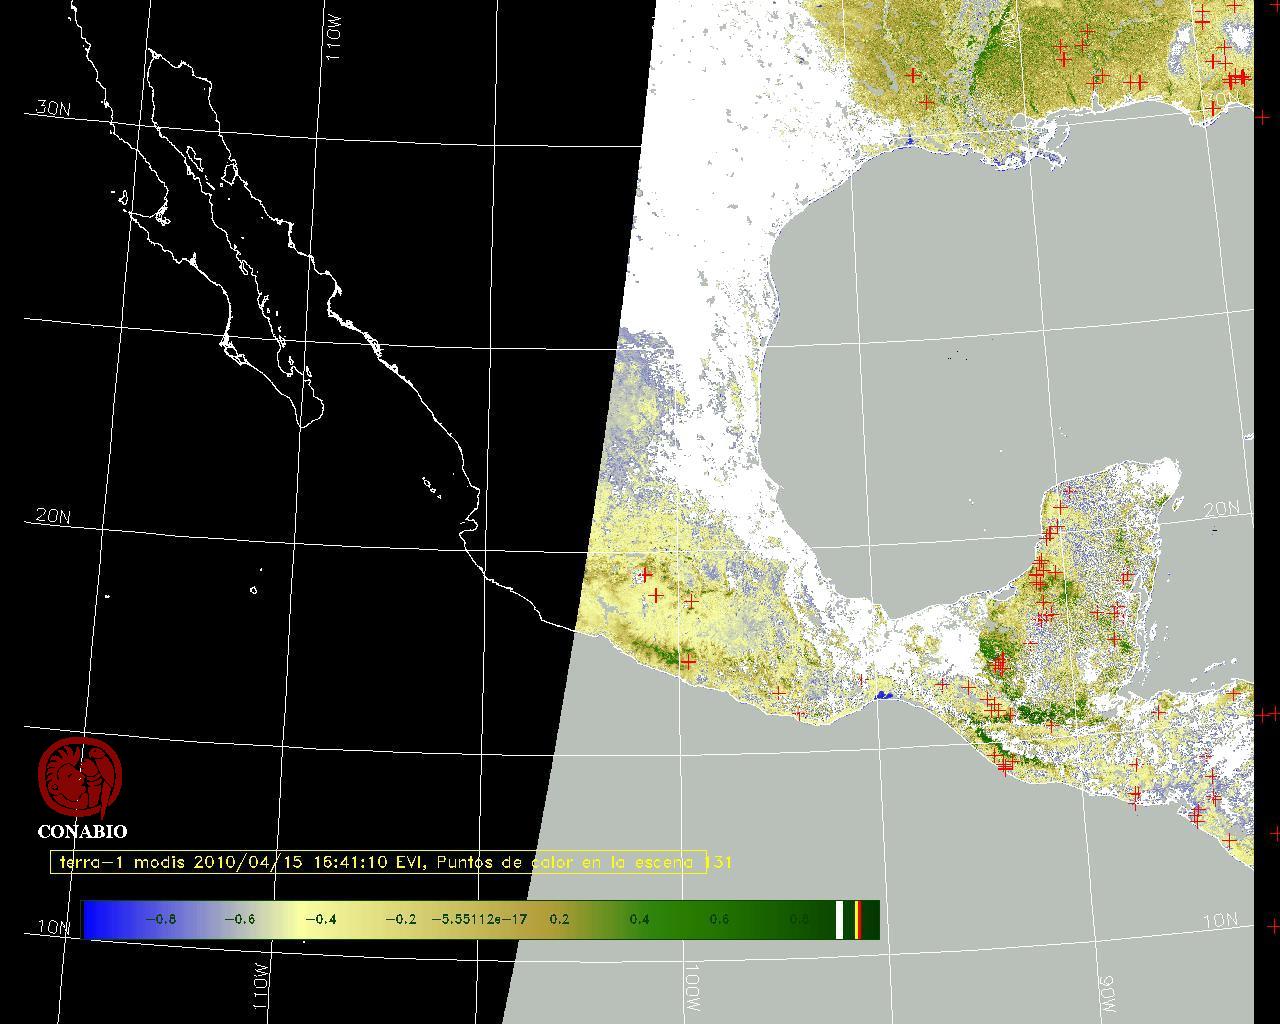This screenshot has width=1280, height=1024.
Task: Click the 110W longitude label at top
Action: click(x=334, y=40)
